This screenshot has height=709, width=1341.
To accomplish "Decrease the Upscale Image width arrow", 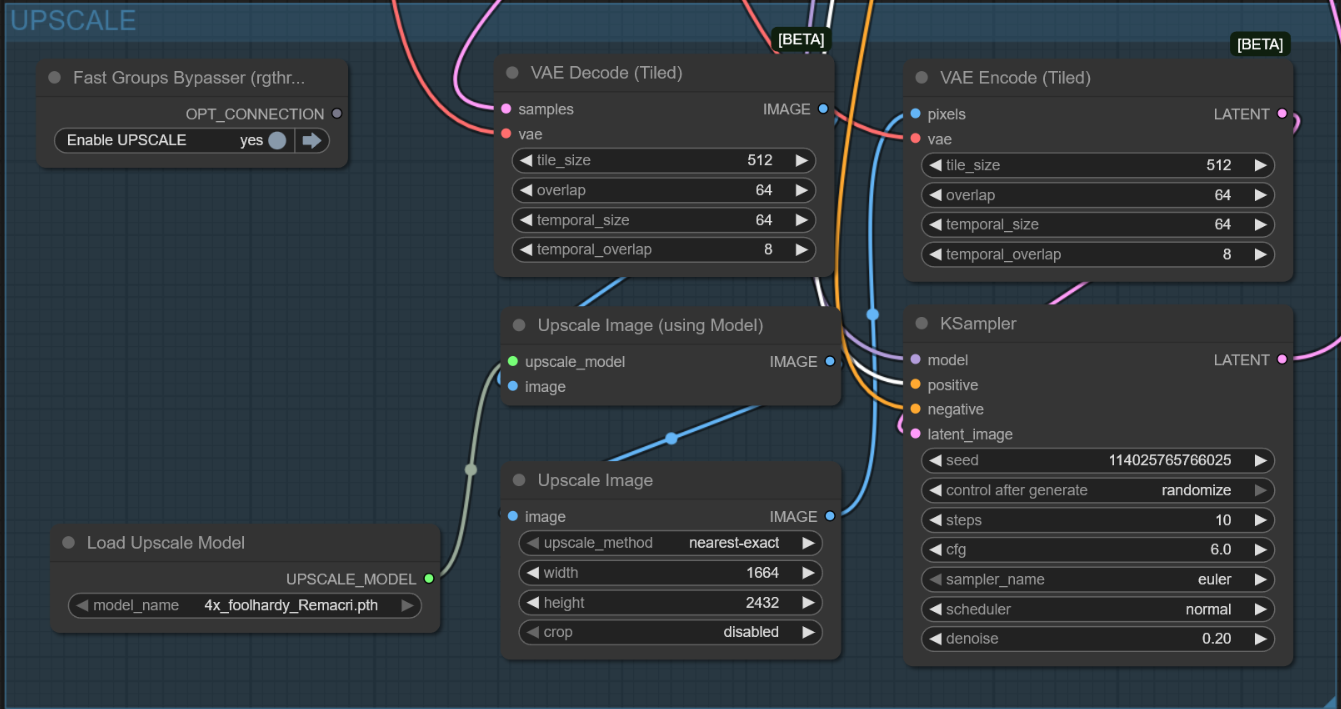I will 531,573.
